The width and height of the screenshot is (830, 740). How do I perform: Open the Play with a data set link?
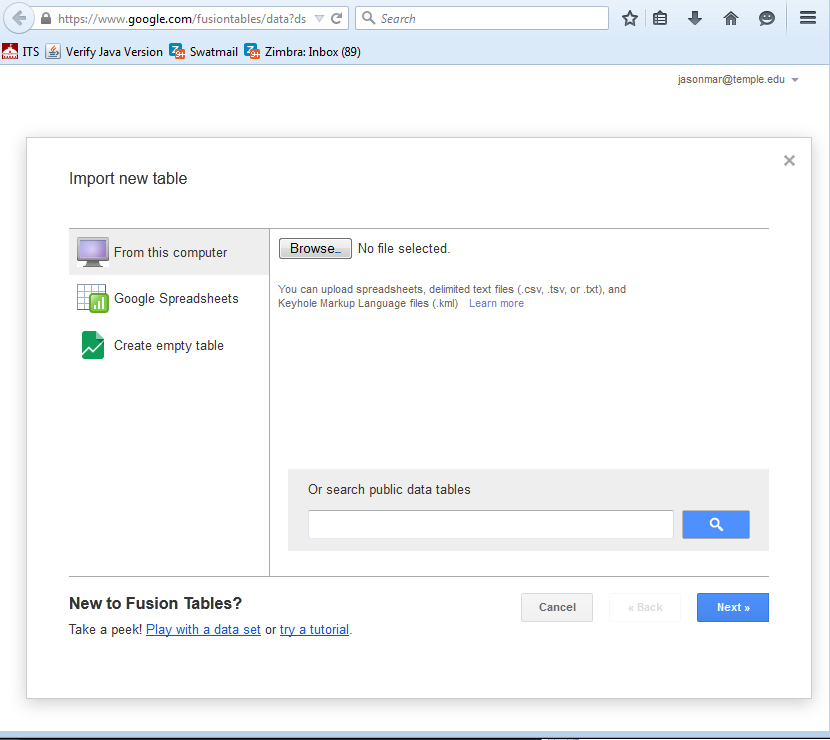203,630
